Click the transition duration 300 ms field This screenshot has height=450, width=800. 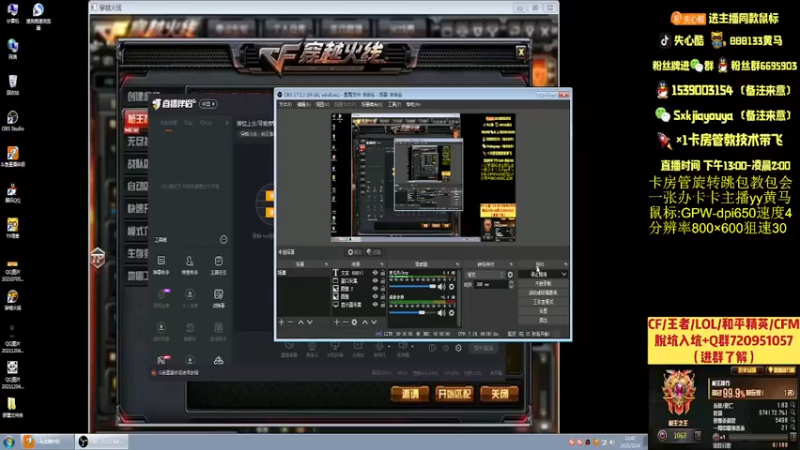(x=491, y=285)
